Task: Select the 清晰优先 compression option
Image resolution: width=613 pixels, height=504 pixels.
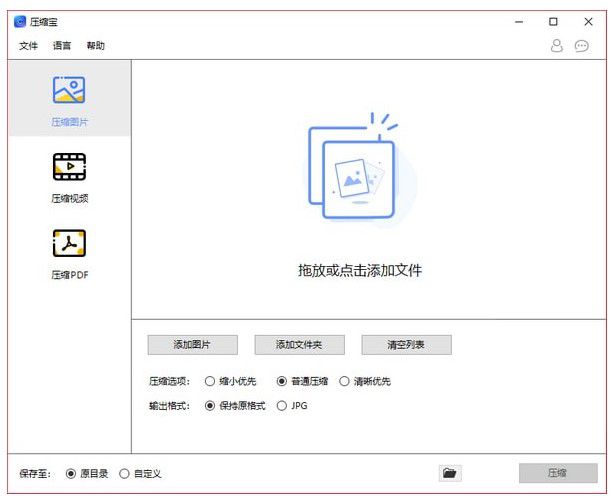Action: coord(365,381)
